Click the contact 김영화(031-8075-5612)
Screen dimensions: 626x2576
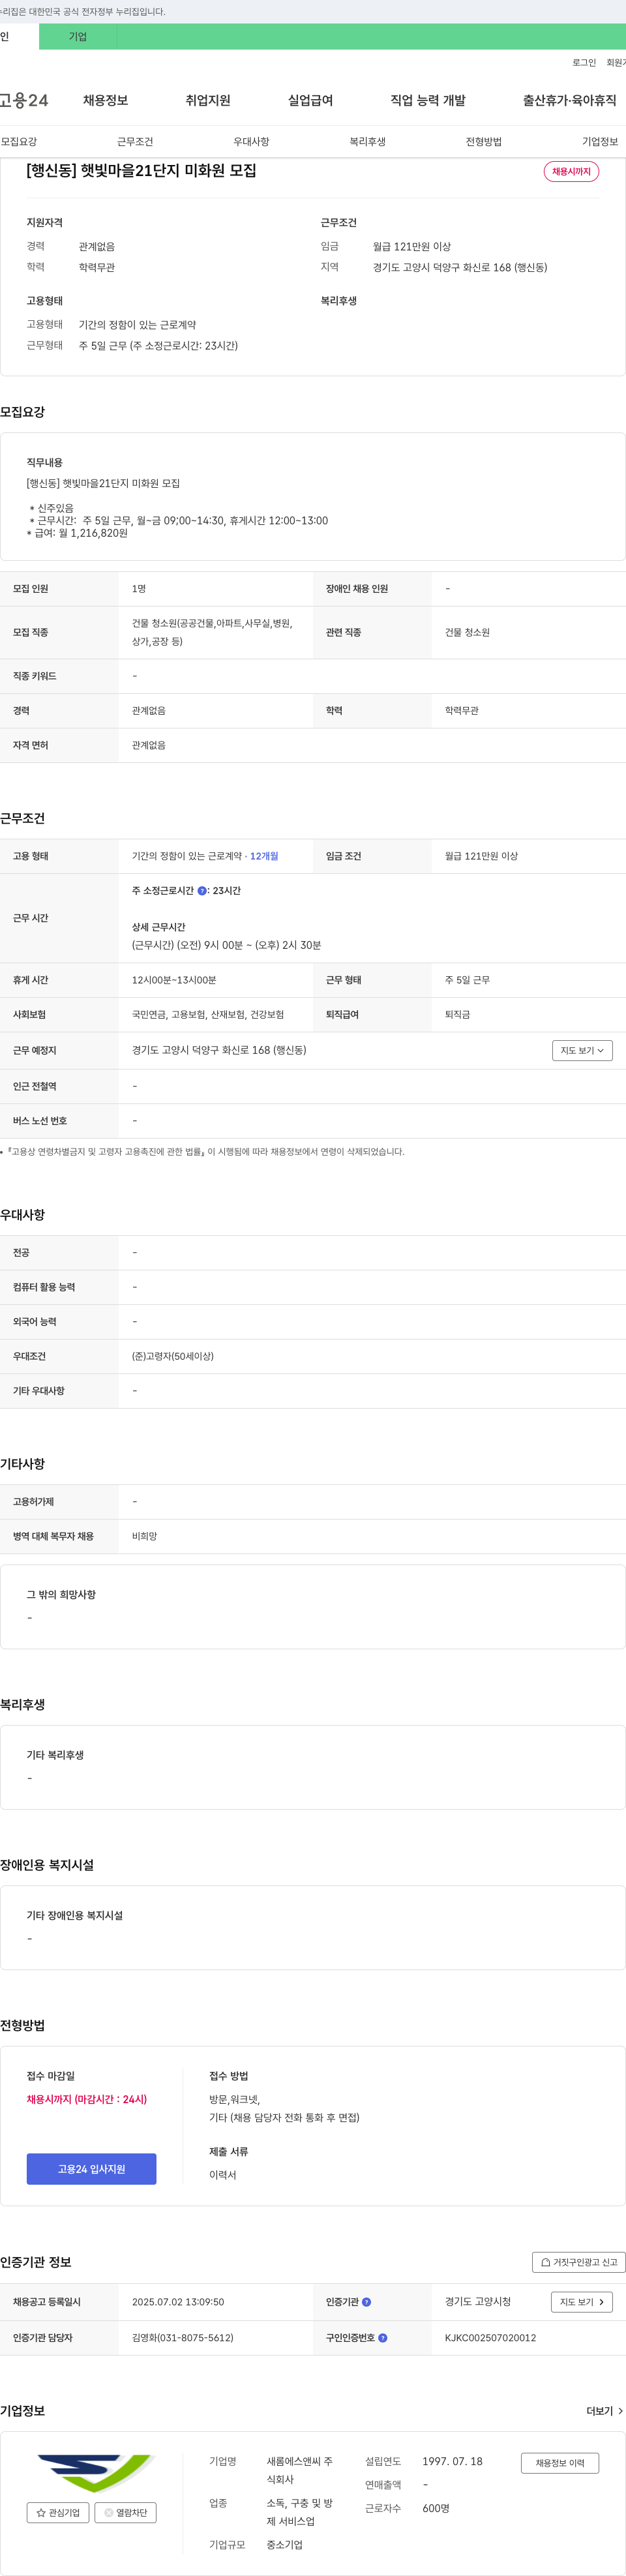[x=183, y=2338]
